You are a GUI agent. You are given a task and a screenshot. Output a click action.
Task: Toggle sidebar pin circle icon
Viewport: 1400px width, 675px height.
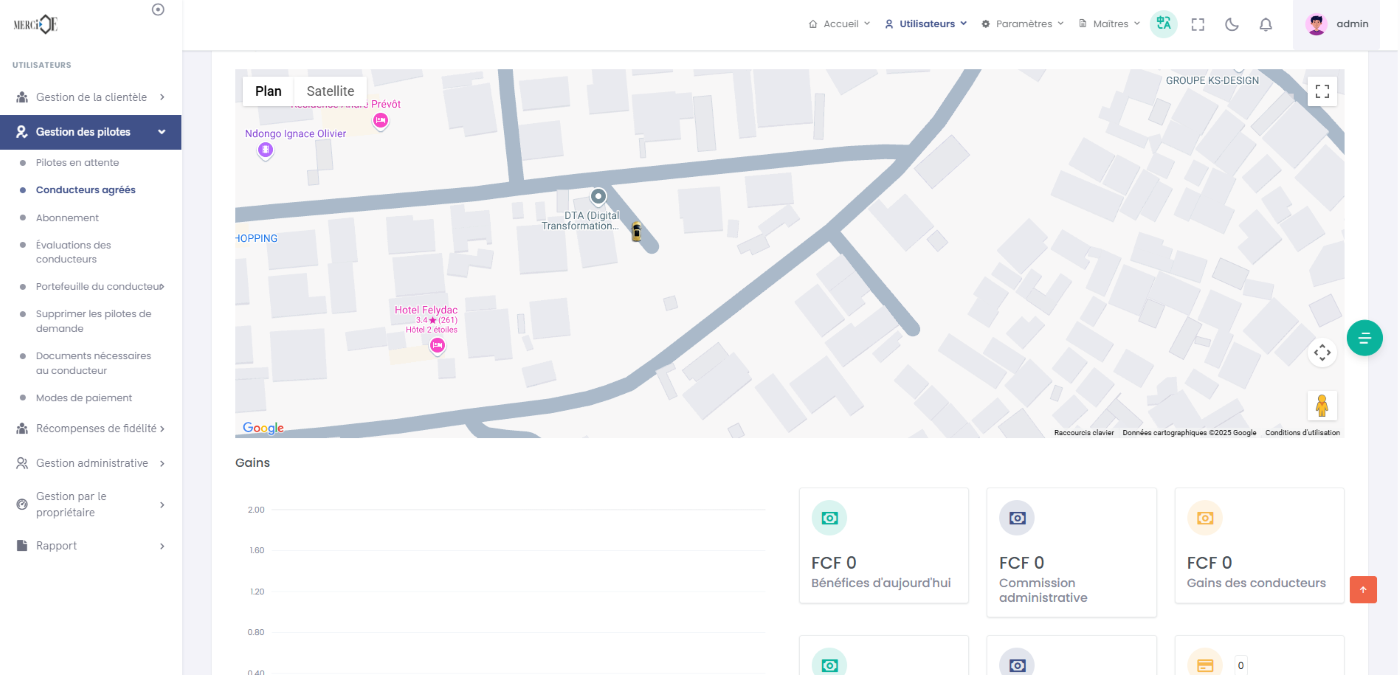[x=158, y=9]
